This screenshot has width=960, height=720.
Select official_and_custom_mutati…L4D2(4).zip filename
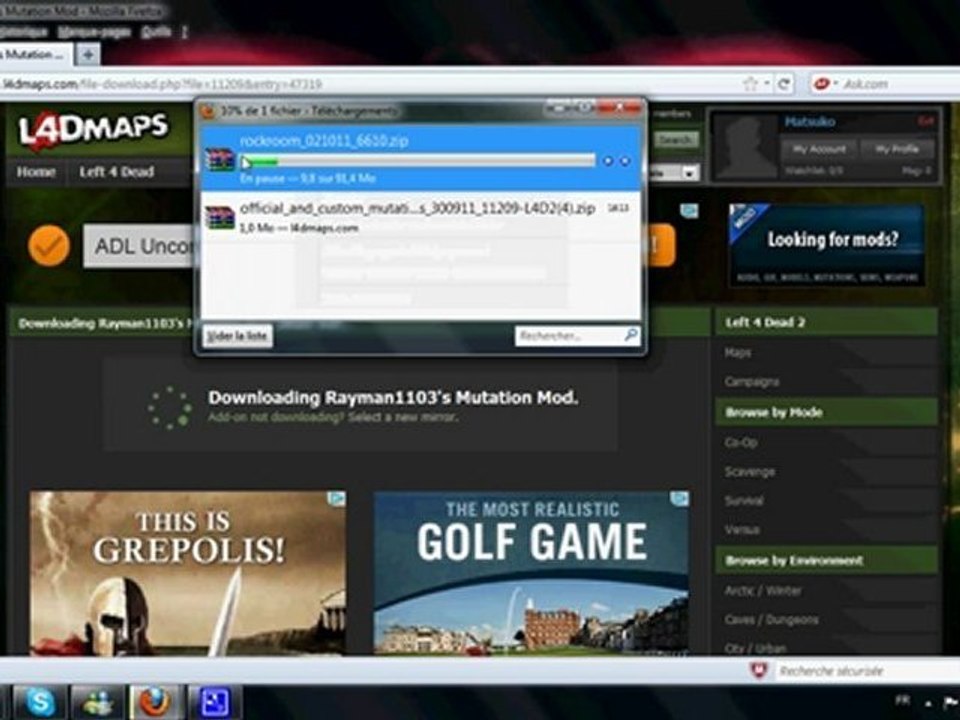pyautogui.click(x=418, y=209)
